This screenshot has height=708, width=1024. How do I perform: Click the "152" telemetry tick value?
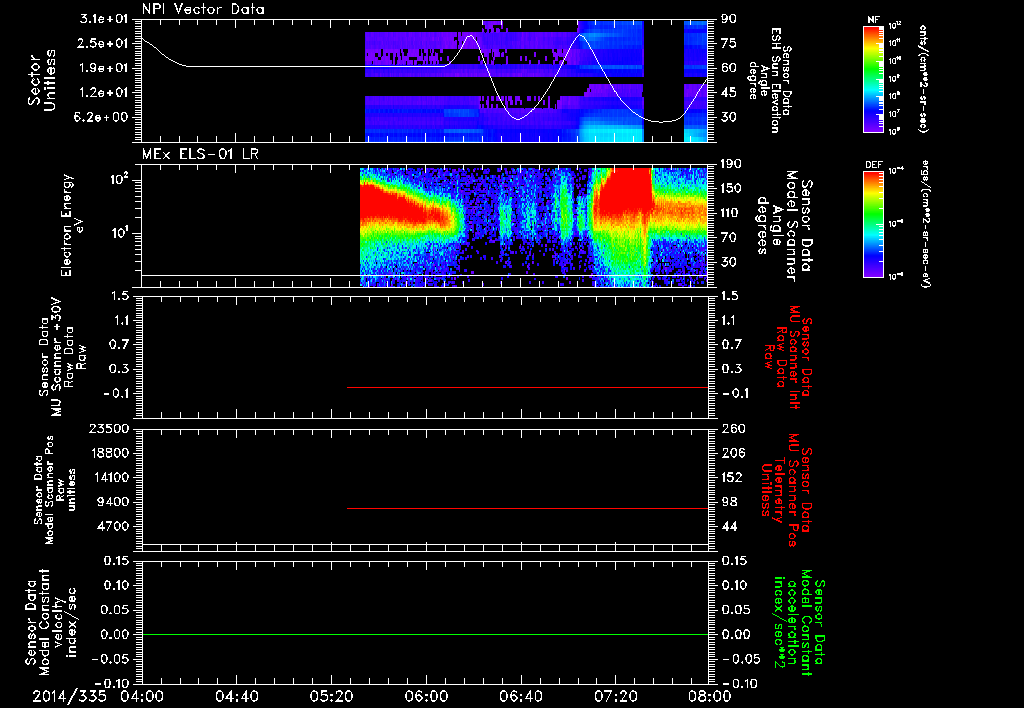coord(733,477)
